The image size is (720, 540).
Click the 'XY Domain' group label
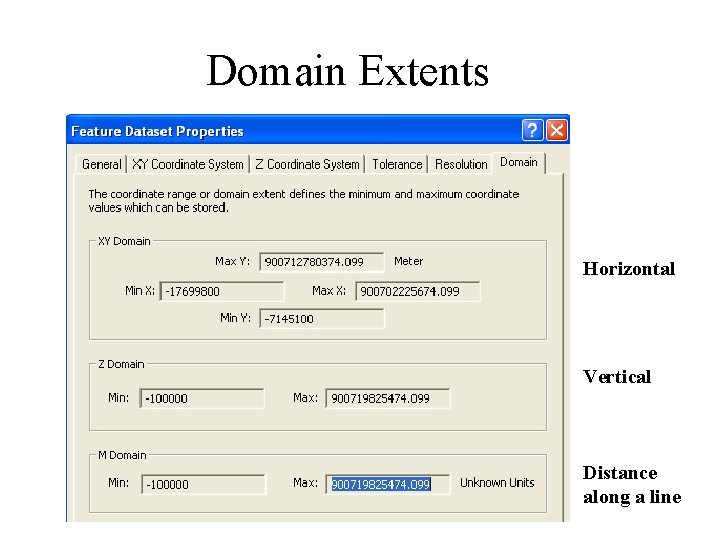[x=124, y=241]
